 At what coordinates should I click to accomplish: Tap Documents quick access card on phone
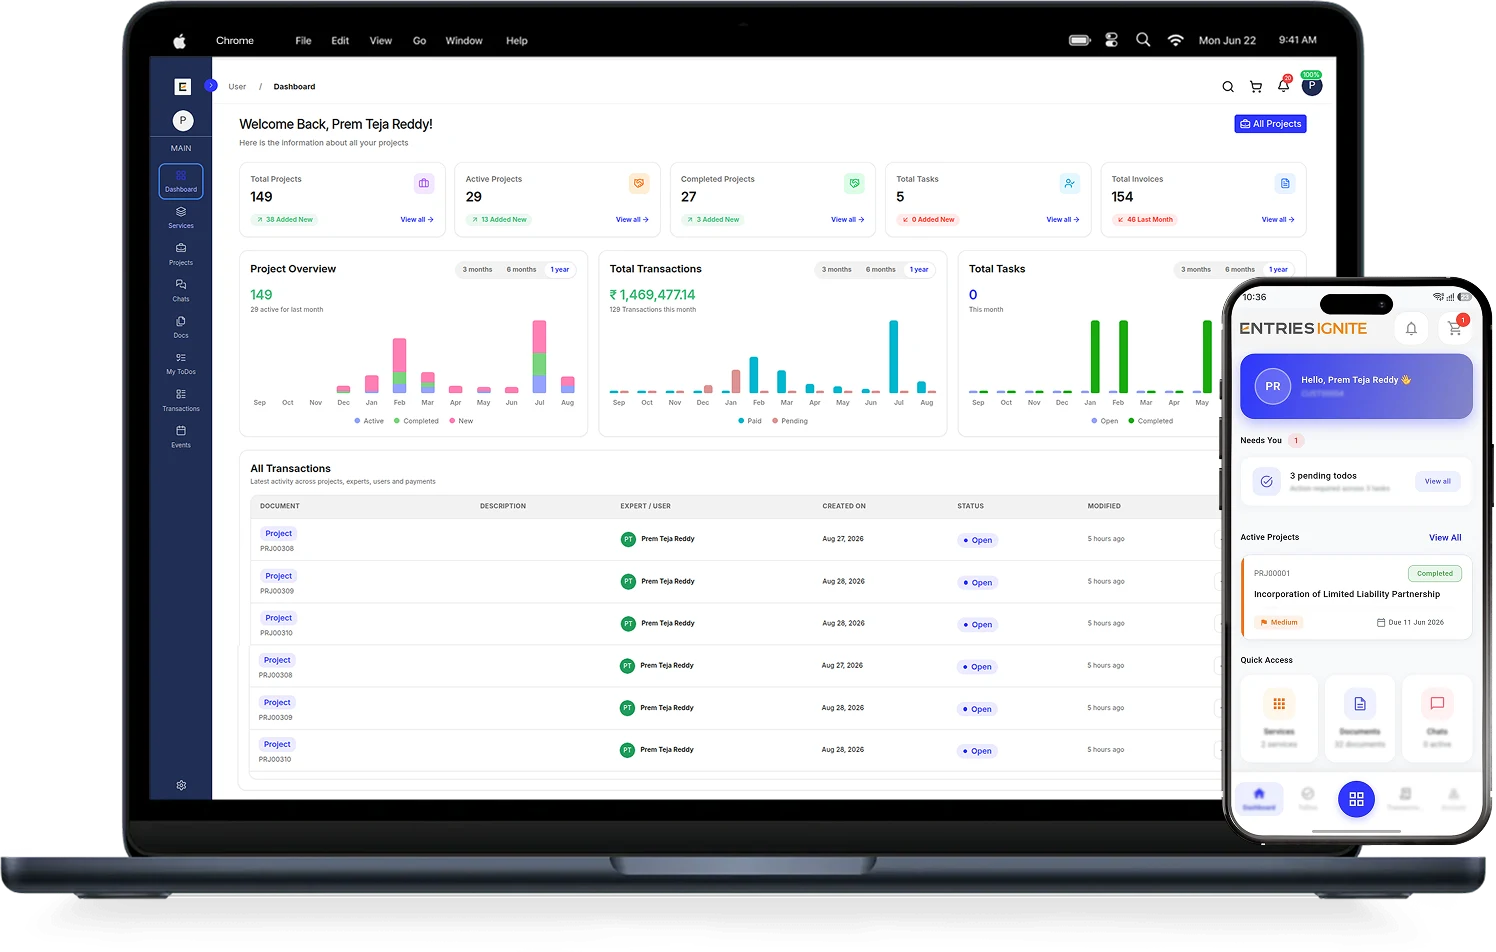pos(1360,718)
